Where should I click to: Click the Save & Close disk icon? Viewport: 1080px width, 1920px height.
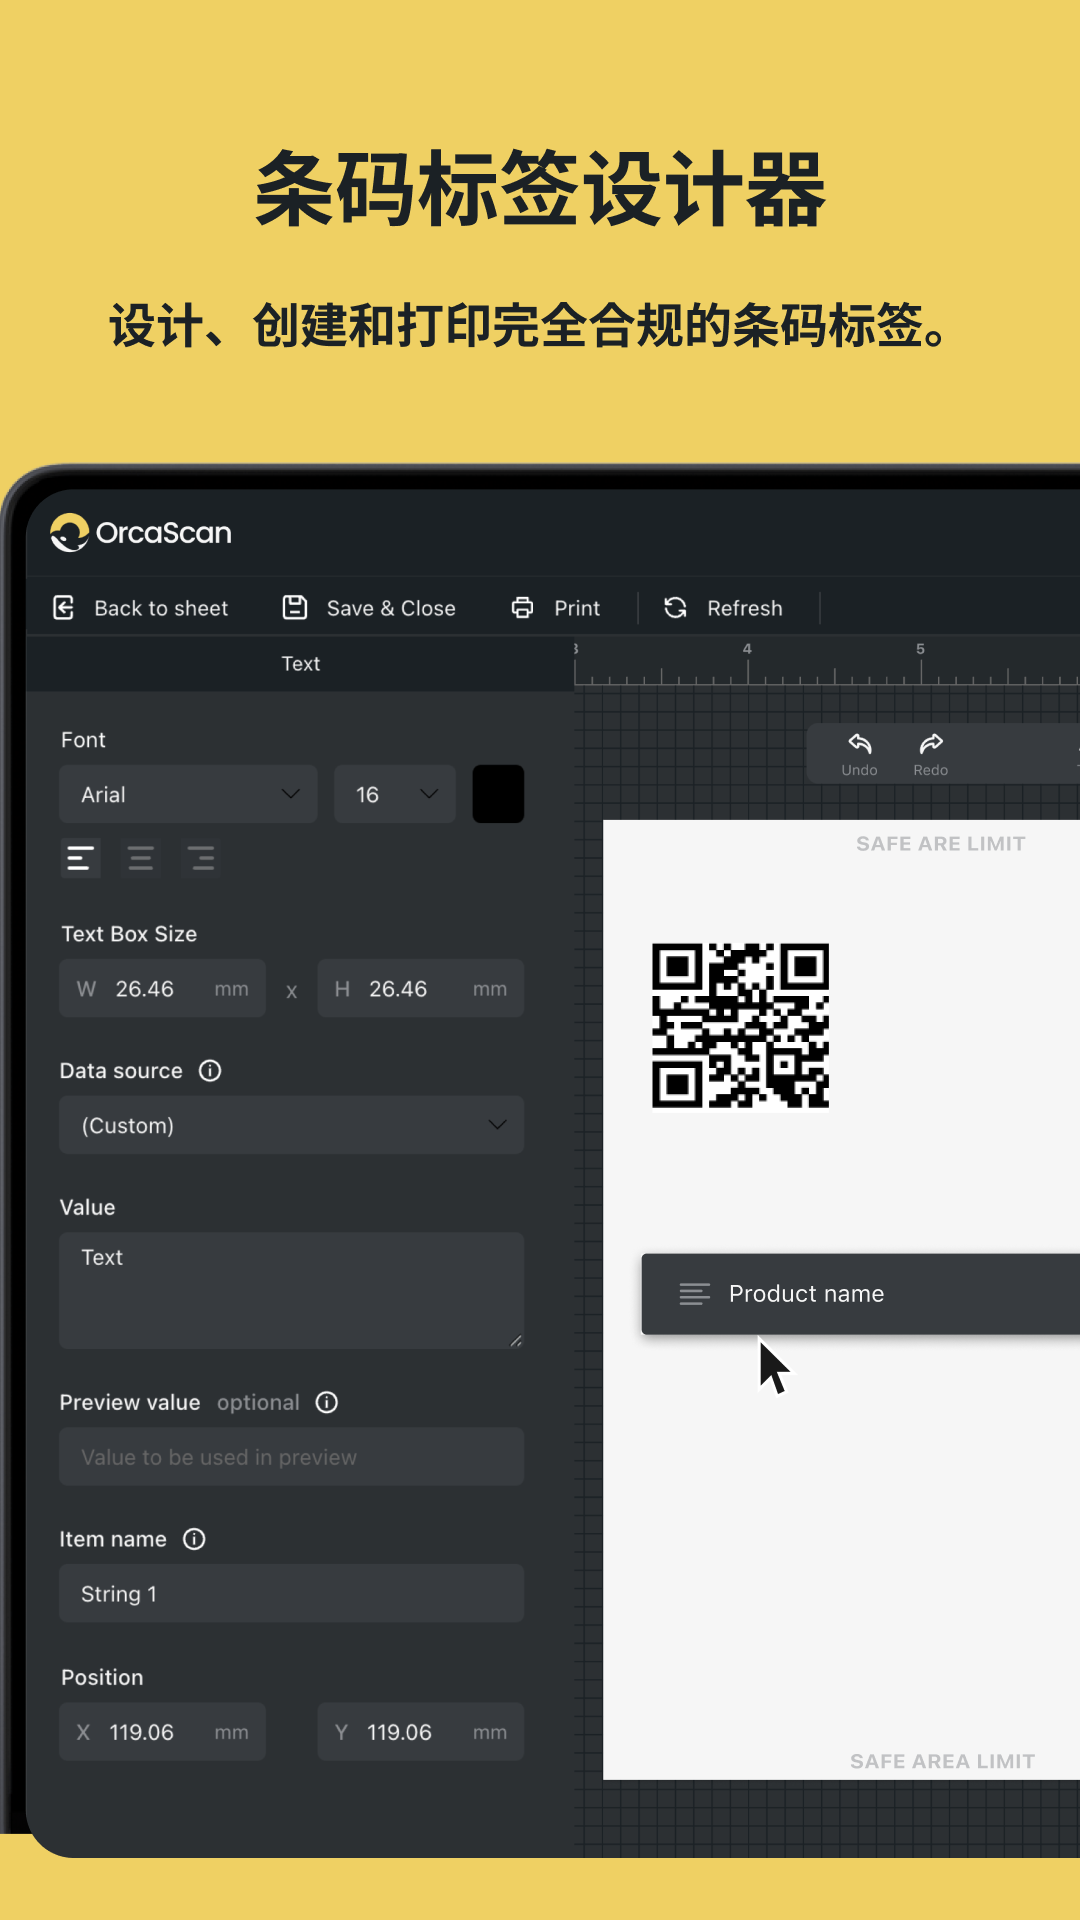click(295, 608)
